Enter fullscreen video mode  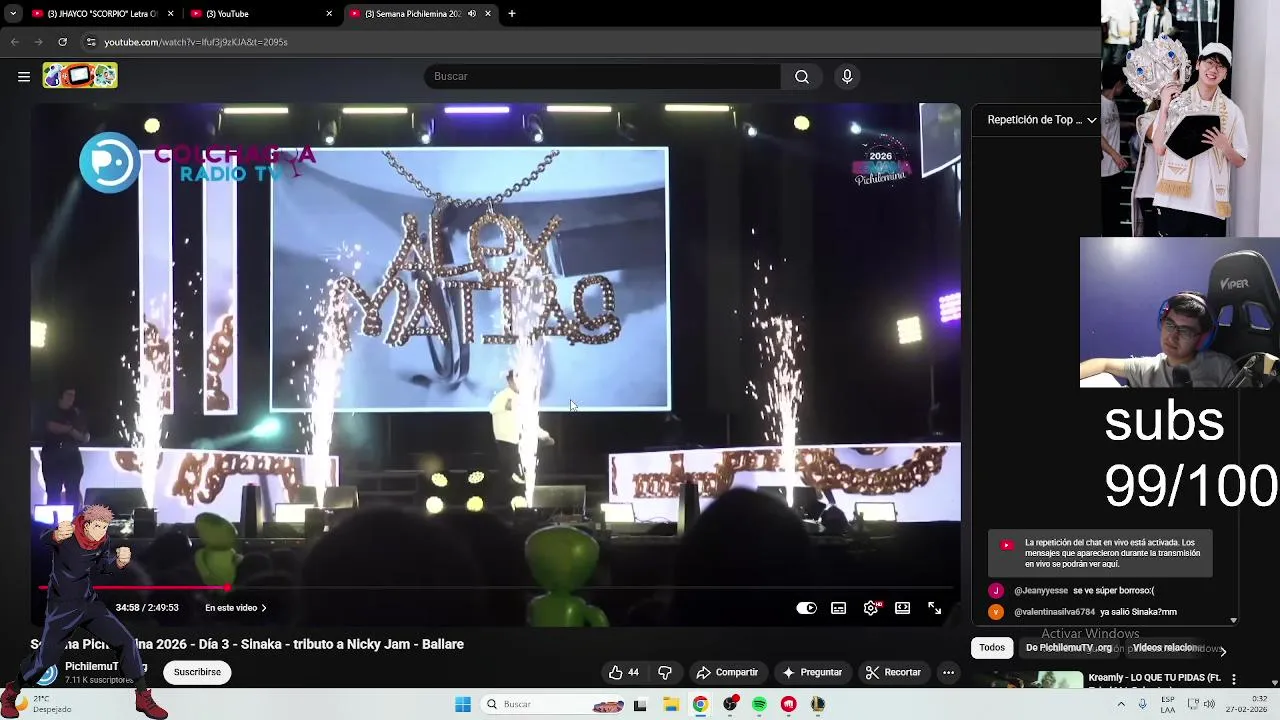click(934, 608)
